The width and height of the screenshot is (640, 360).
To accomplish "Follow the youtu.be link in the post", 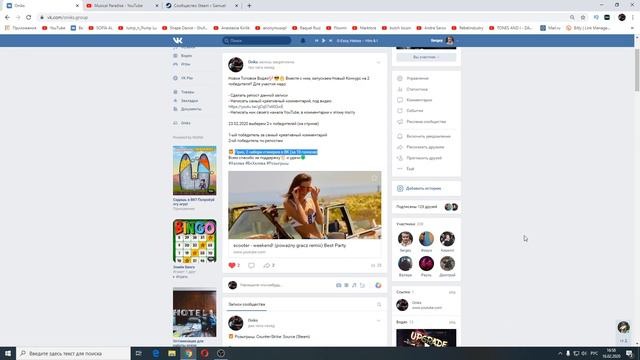I will pos(256,107).
